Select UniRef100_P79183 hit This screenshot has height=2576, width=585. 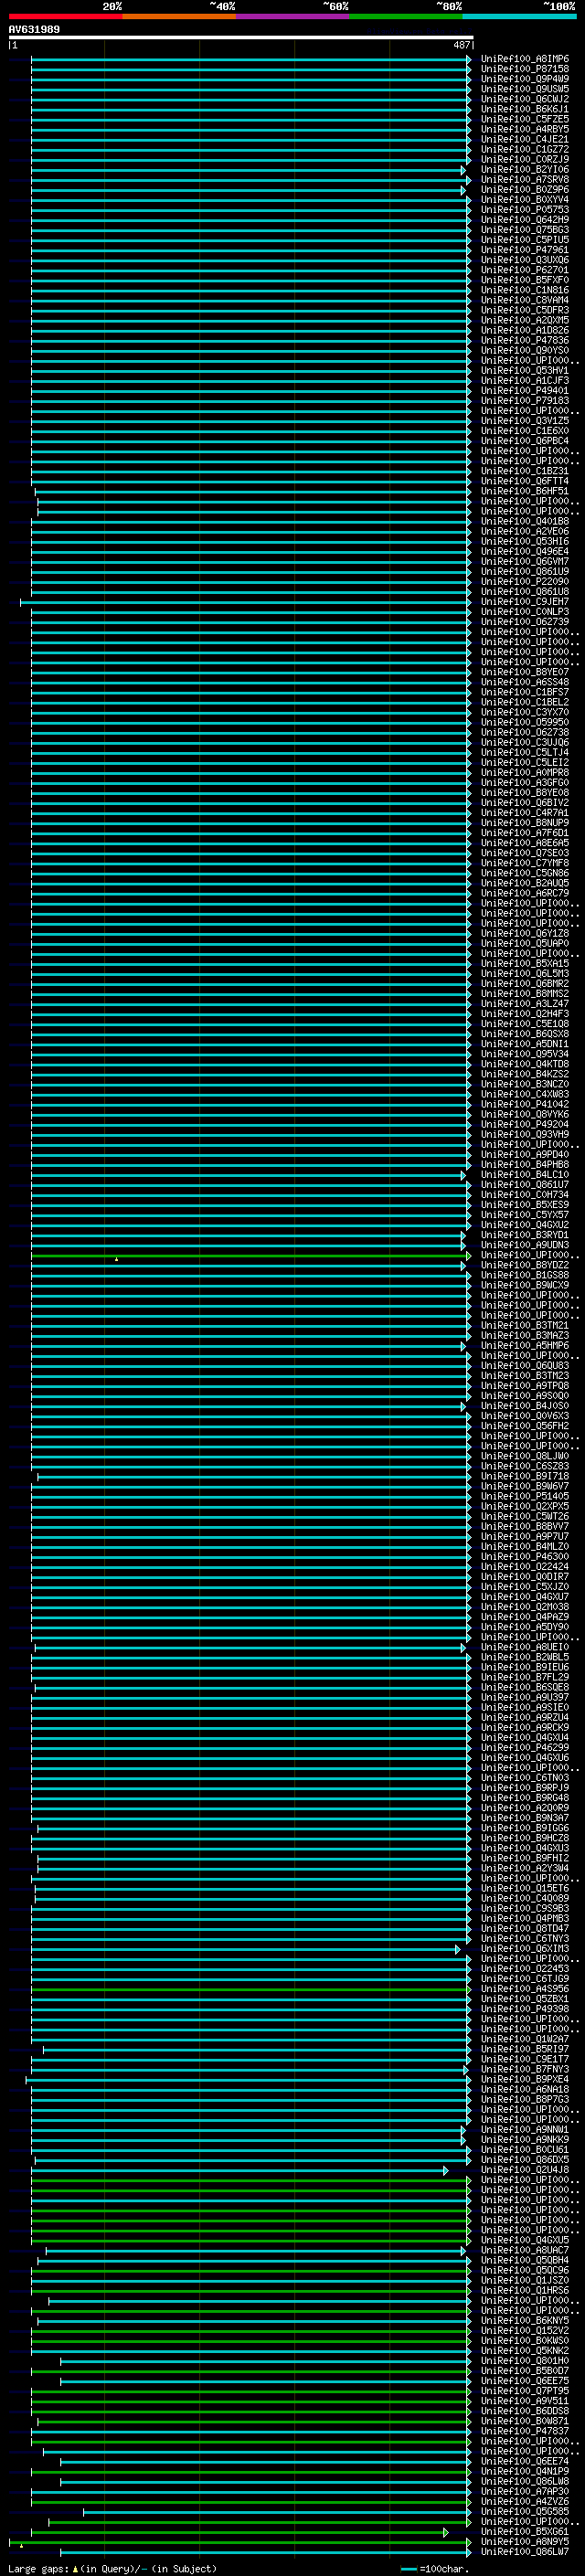pyautogui.click(x=524, y=401)
